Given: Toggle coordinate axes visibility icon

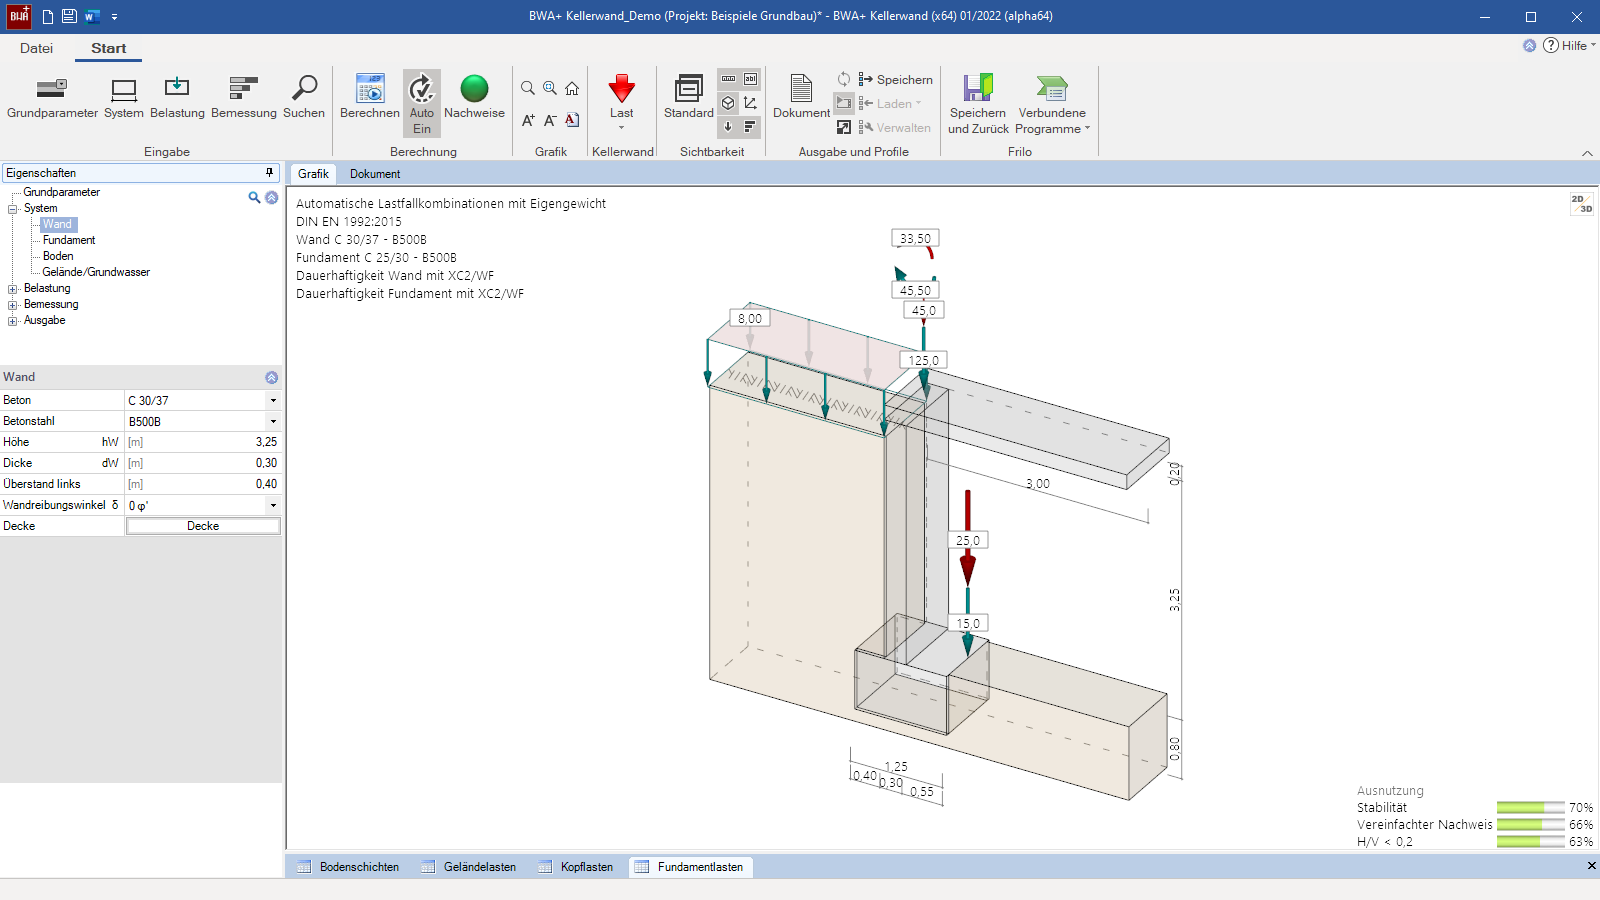Looking at the screenshot, I should coord(750,103).
